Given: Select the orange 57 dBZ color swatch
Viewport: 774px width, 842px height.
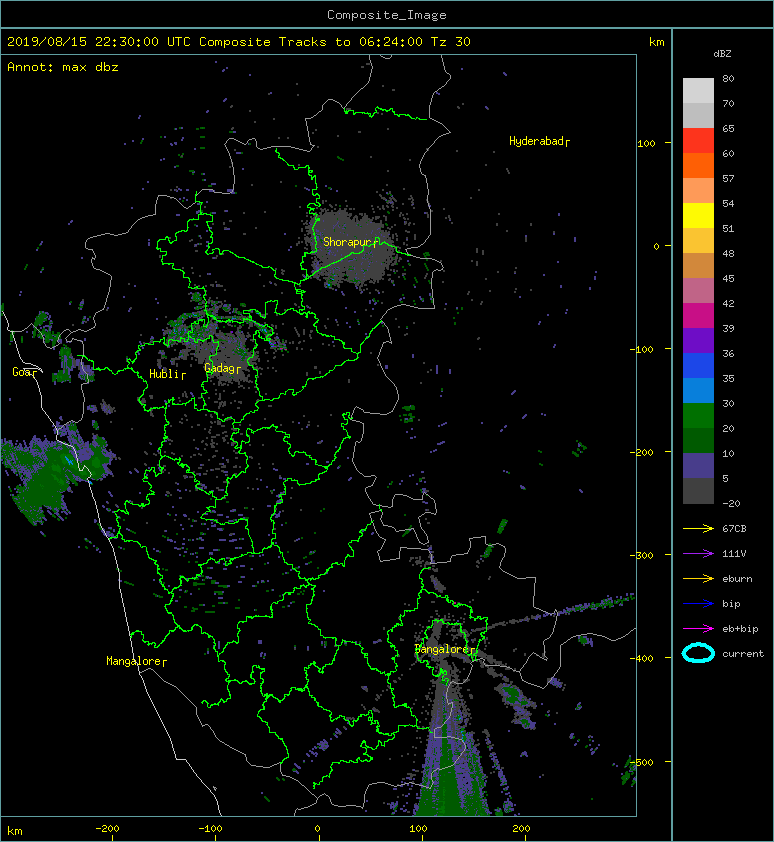Looking at the screenshot, I should click(x=698, y=165).
